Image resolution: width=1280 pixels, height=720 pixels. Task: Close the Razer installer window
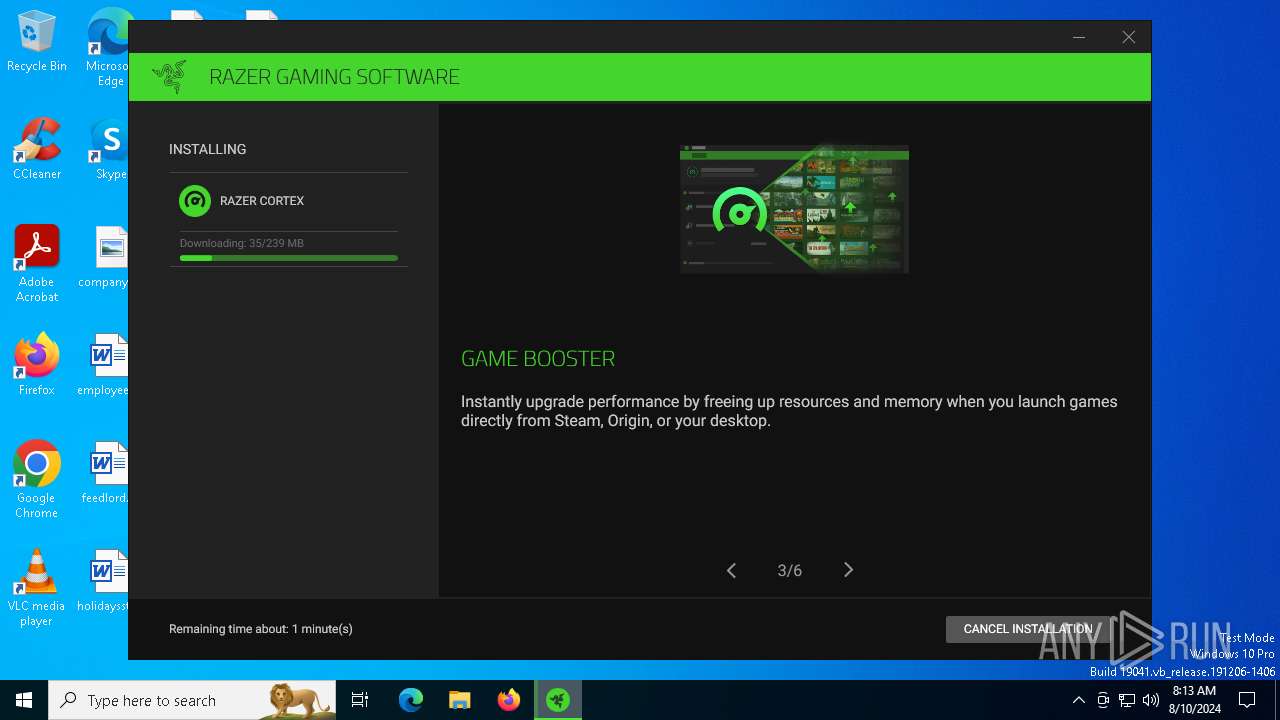[1128, 37]
